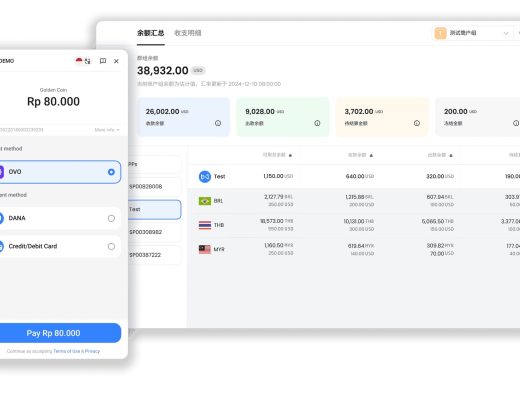Sort by the first balance column arrow

290,155
